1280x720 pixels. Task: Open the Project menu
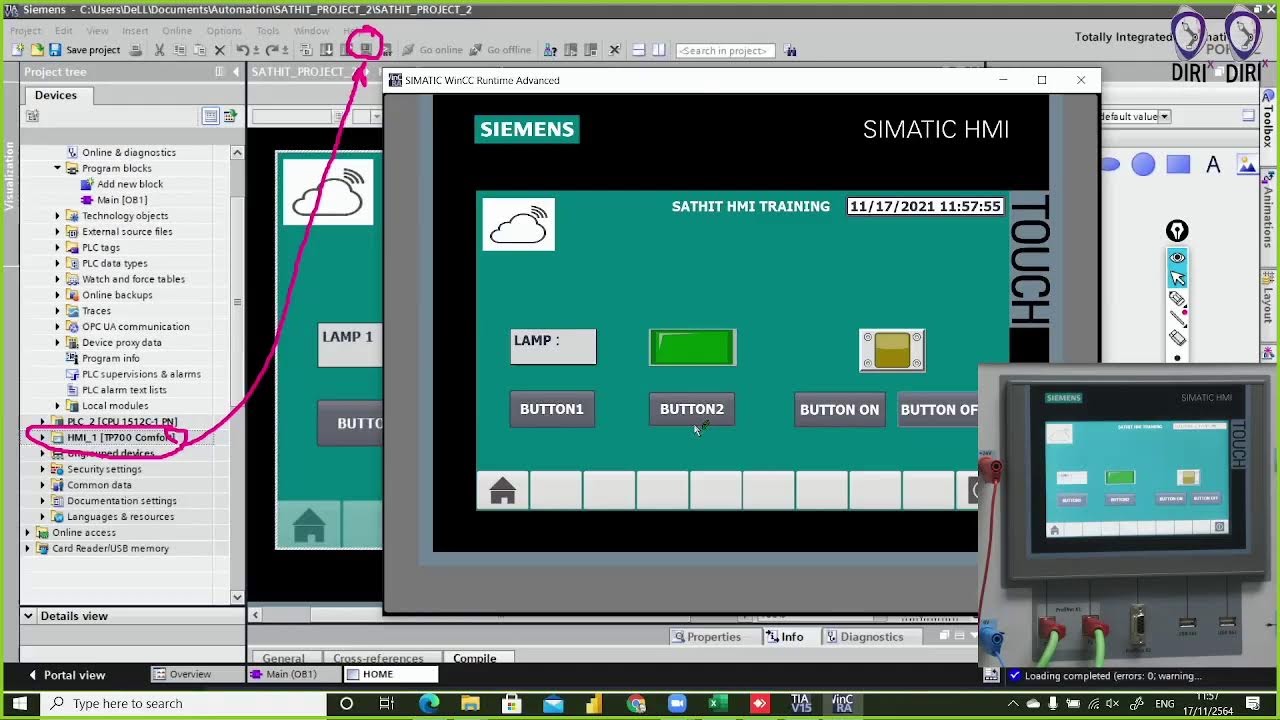pyautogui.click(x=25, y=31)
